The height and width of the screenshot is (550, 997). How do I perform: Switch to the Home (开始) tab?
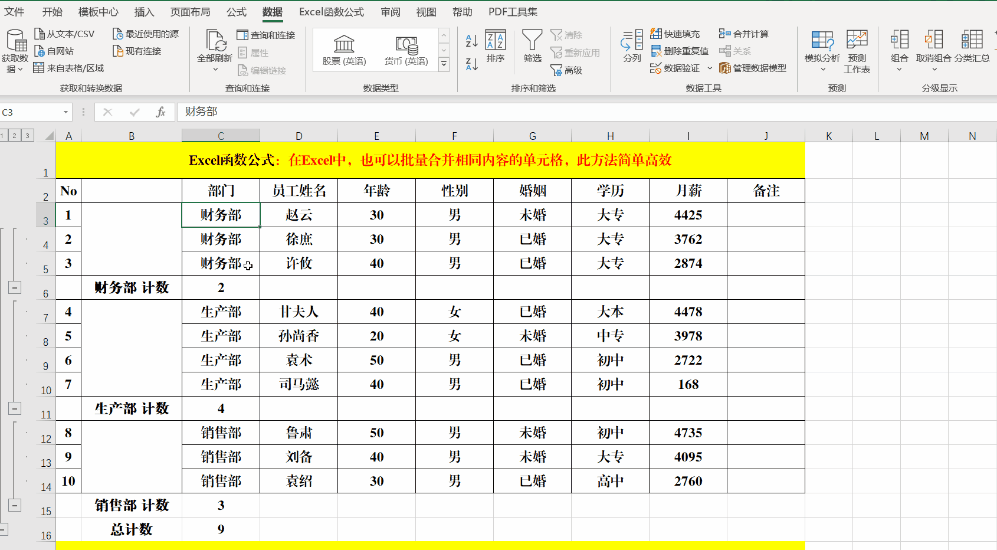click(x=52, y=12)
